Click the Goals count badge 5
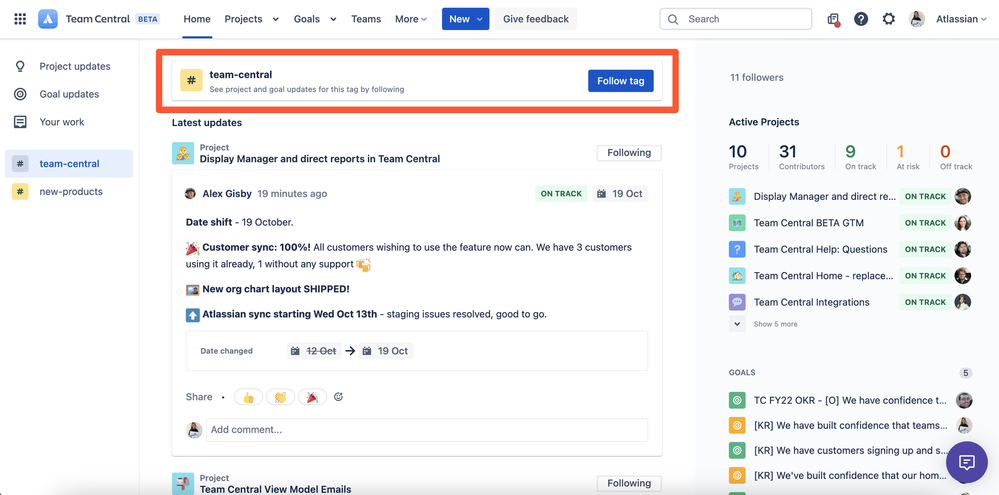The height and width of the screenshot is (495, 999). [x=966, y=373]
